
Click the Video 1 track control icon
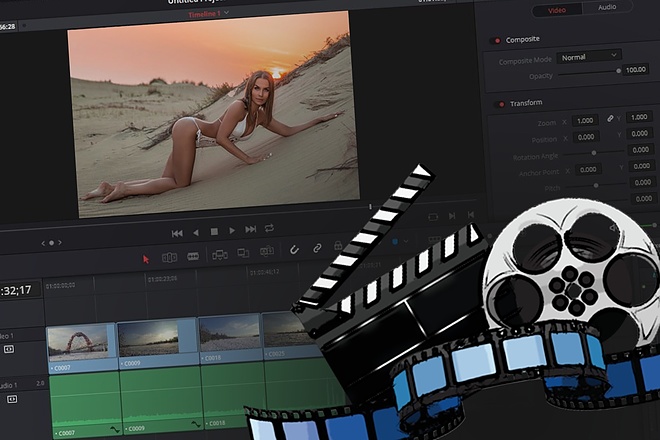[9, 349]
